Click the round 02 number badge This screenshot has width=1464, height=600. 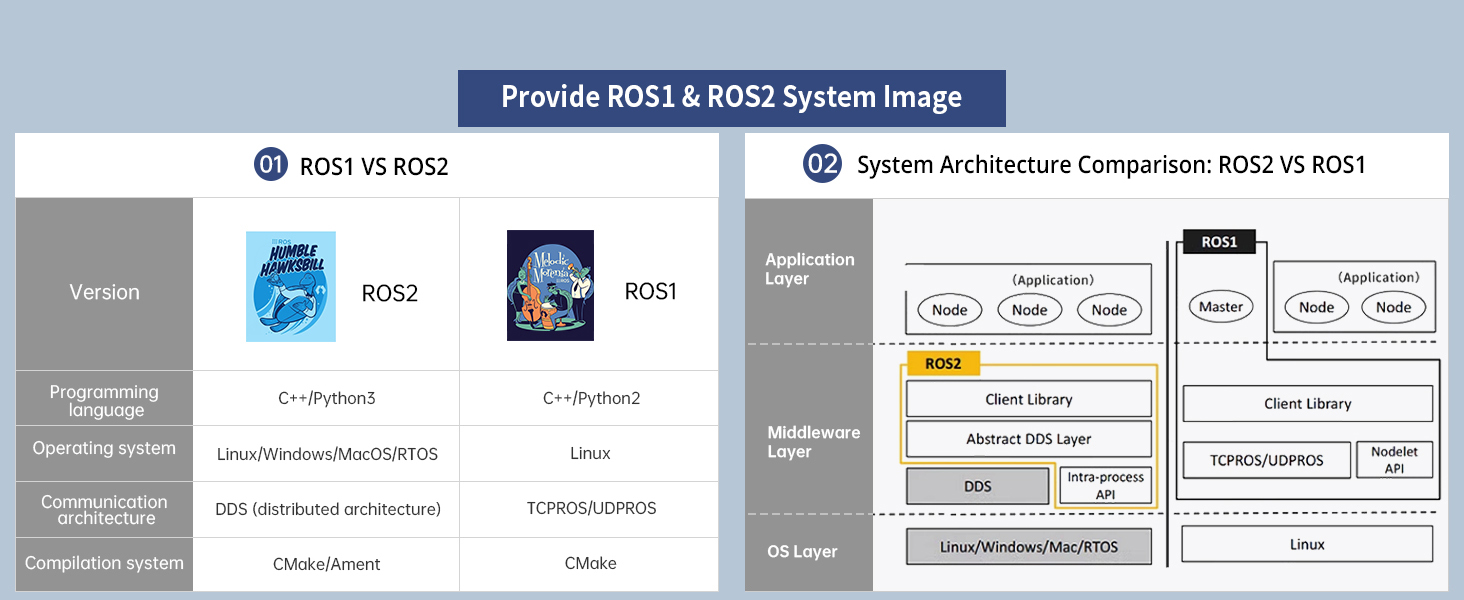[x=822, y=164]
